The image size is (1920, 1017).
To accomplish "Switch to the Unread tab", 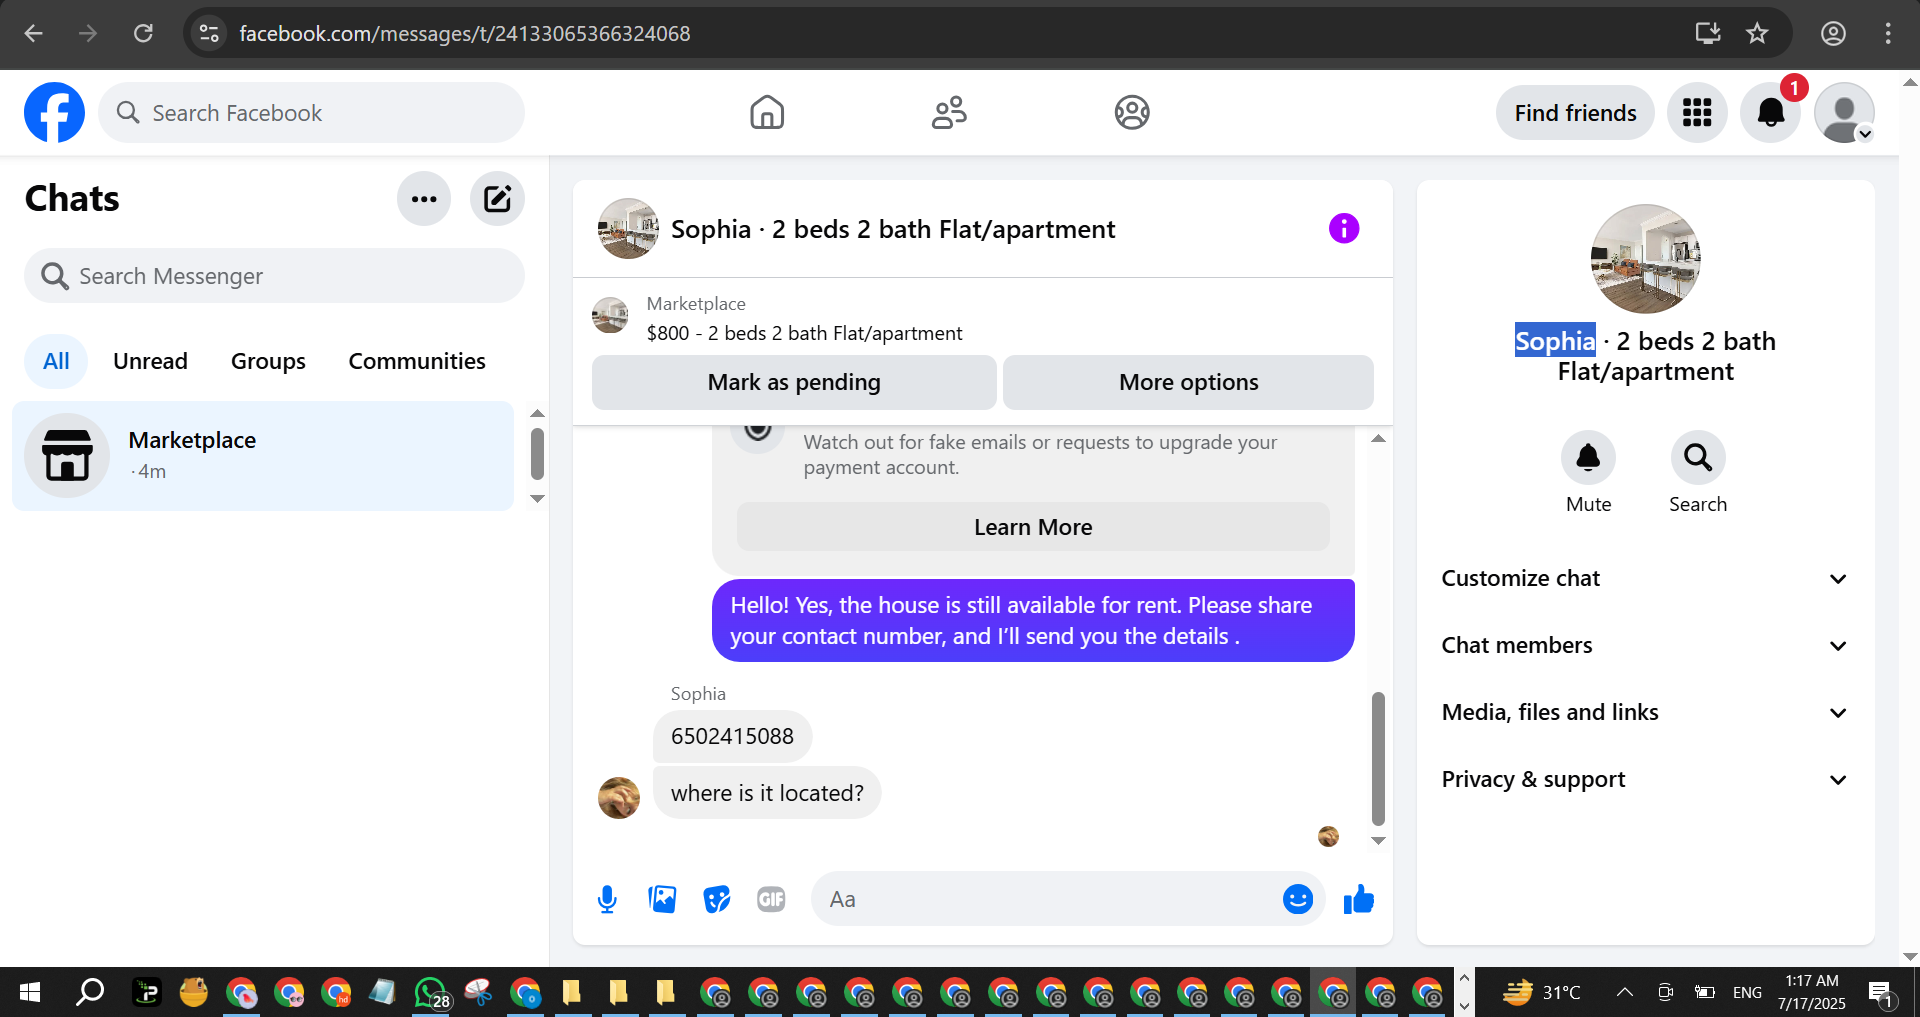I will [150, 361].
